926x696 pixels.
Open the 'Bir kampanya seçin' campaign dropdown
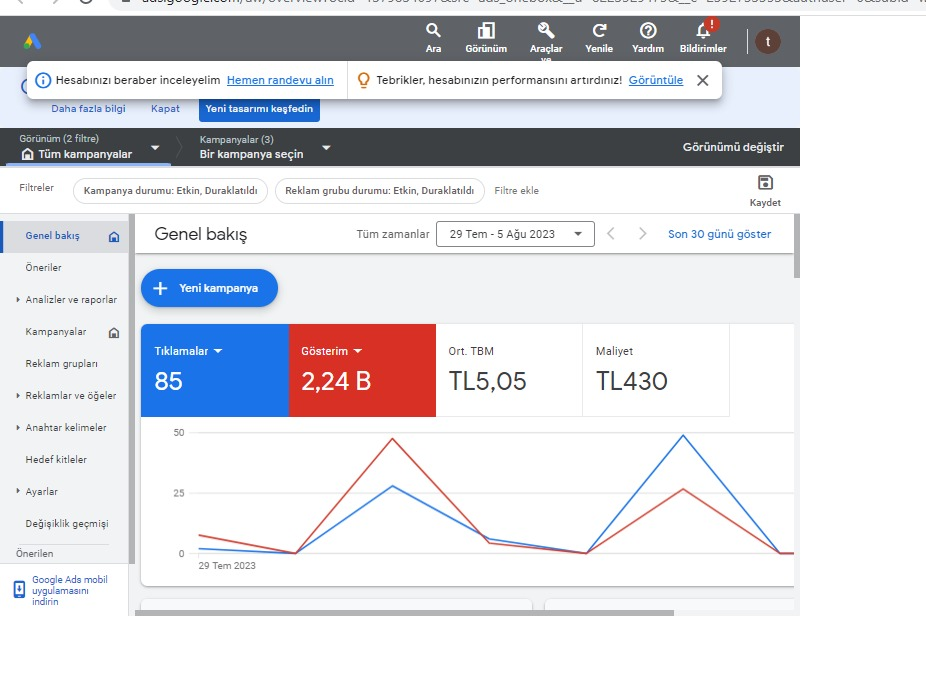325,148
